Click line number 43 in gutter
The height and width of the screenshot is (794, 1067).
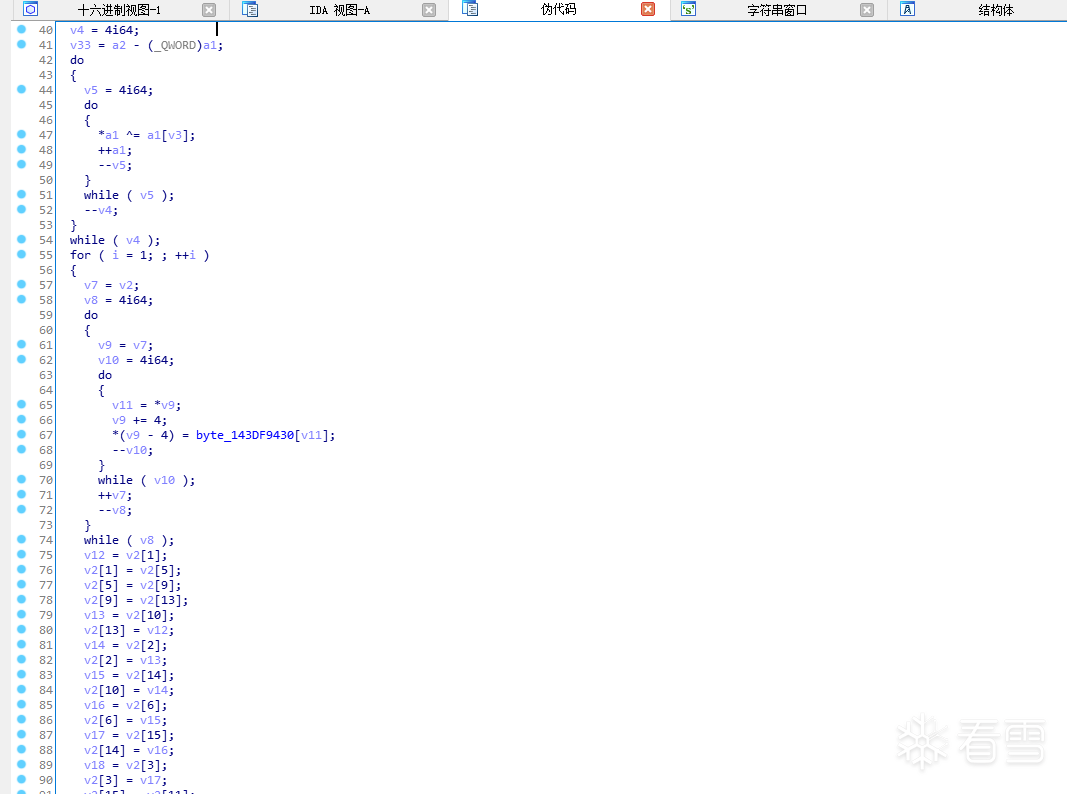tap(46, 75)
